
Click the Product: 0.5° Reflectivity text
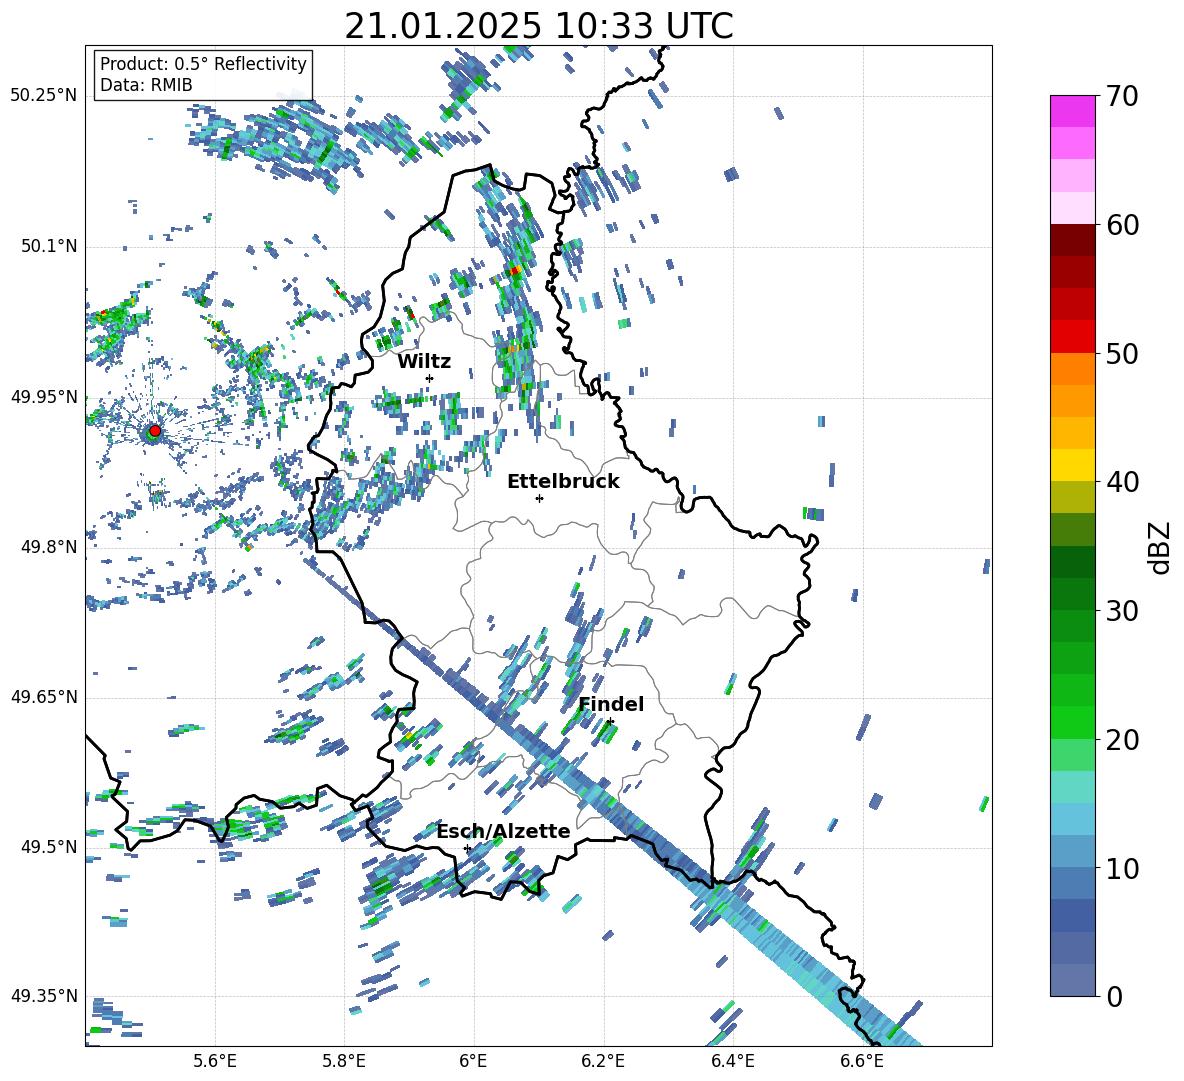pos(203,64)
